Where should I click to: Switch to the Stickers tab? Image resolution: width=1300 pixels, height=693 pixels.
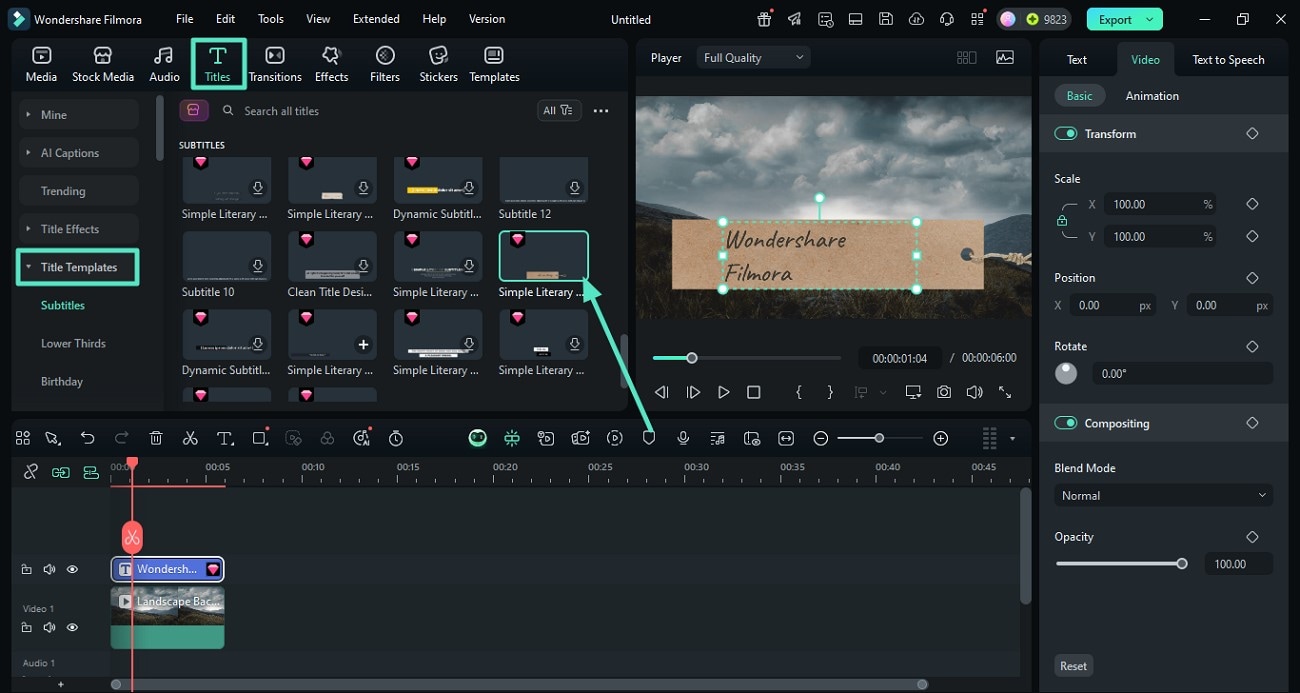(x=438, y=64)
